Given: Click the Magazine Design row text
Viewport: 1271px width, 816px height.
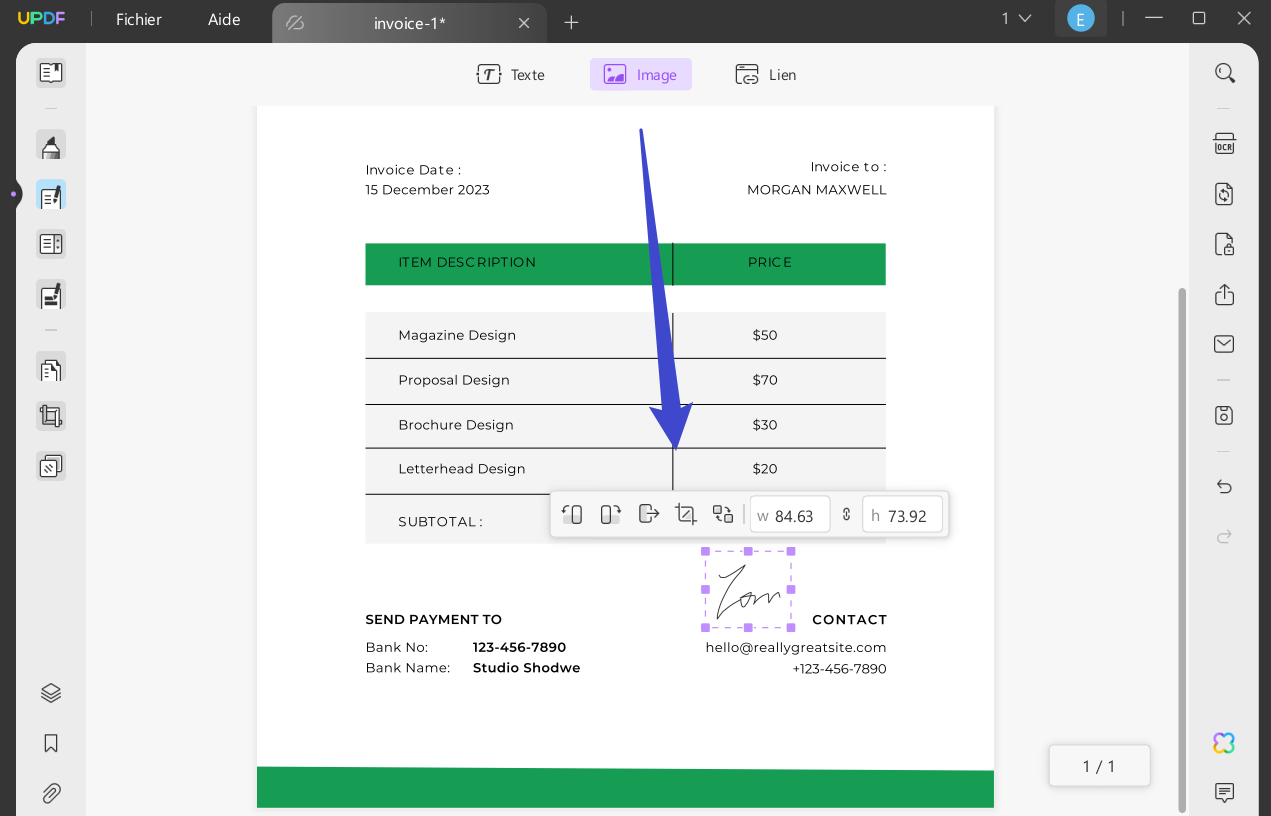Looking at the screenshot, I should tap(457, 335).
